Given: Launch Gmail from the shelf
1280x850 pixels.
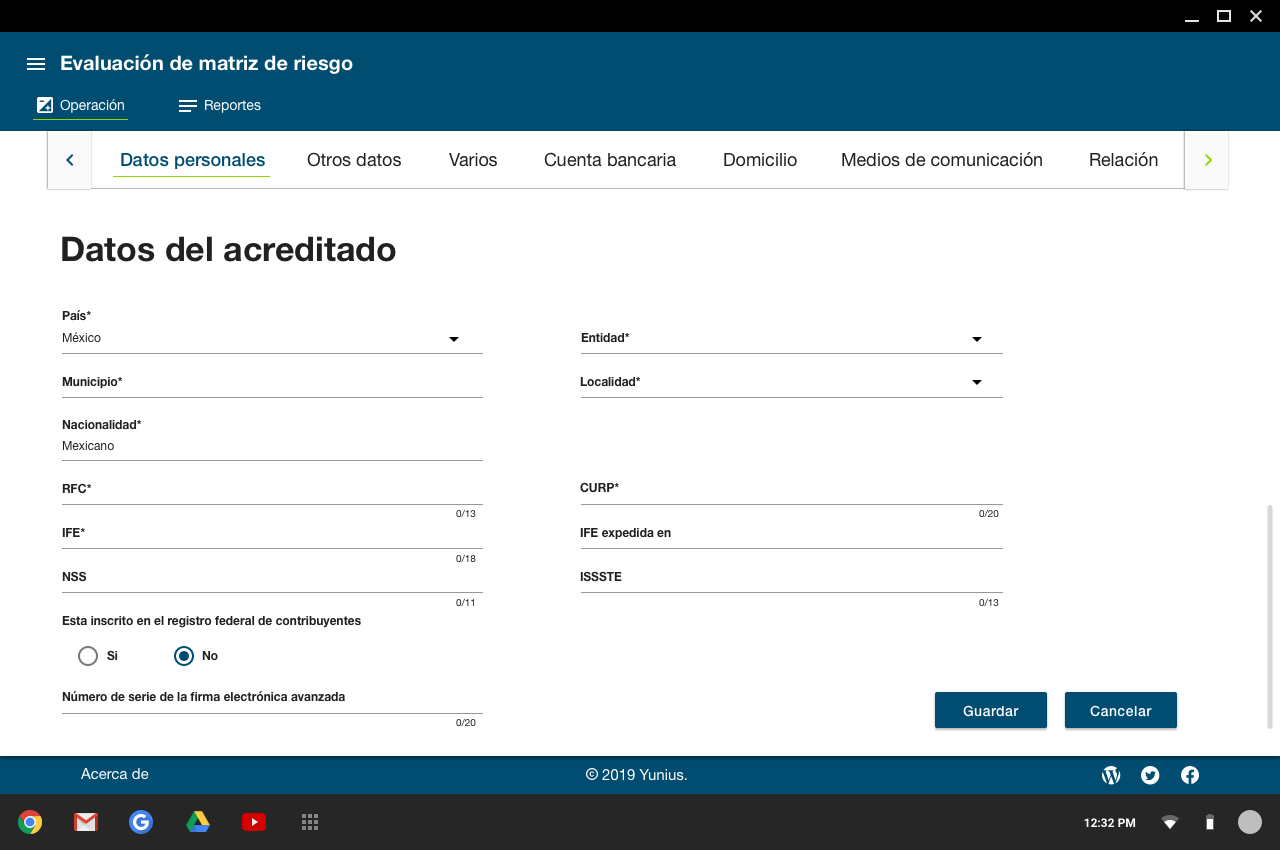Looking at the screenshot, I should tap(85, 822).
